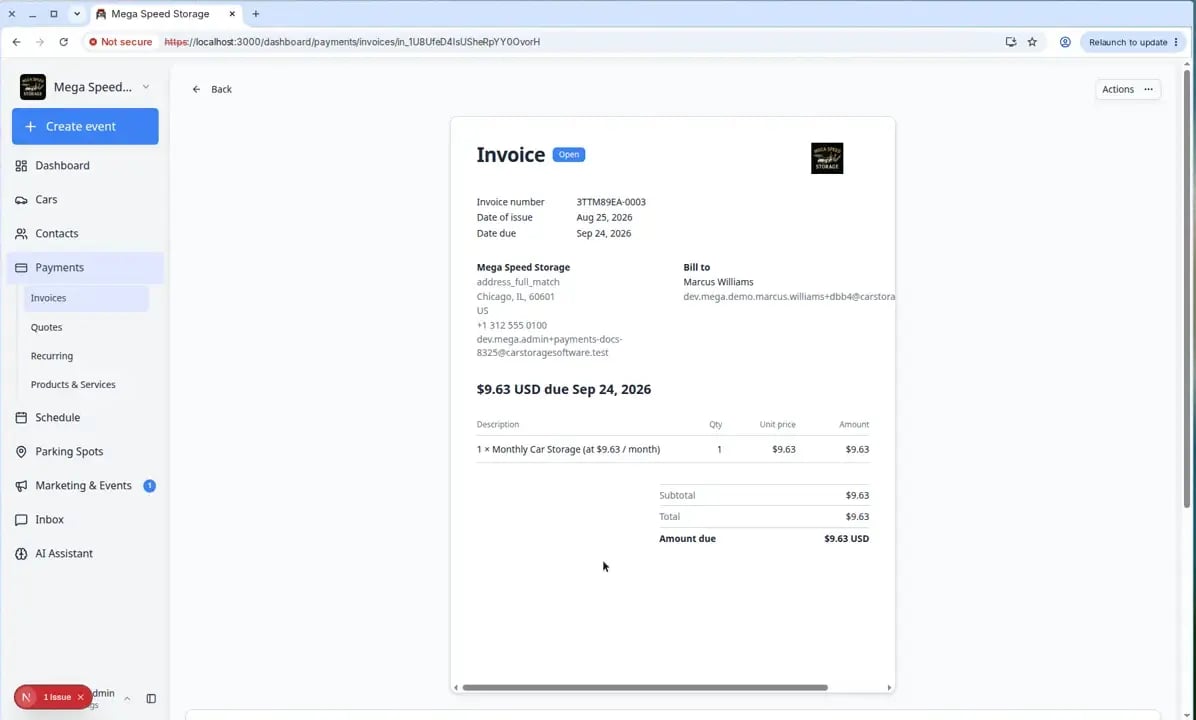Click the Monthly Car Storage line item
The width and height of the screenshot is (1196, 720).
pos(568,449)
